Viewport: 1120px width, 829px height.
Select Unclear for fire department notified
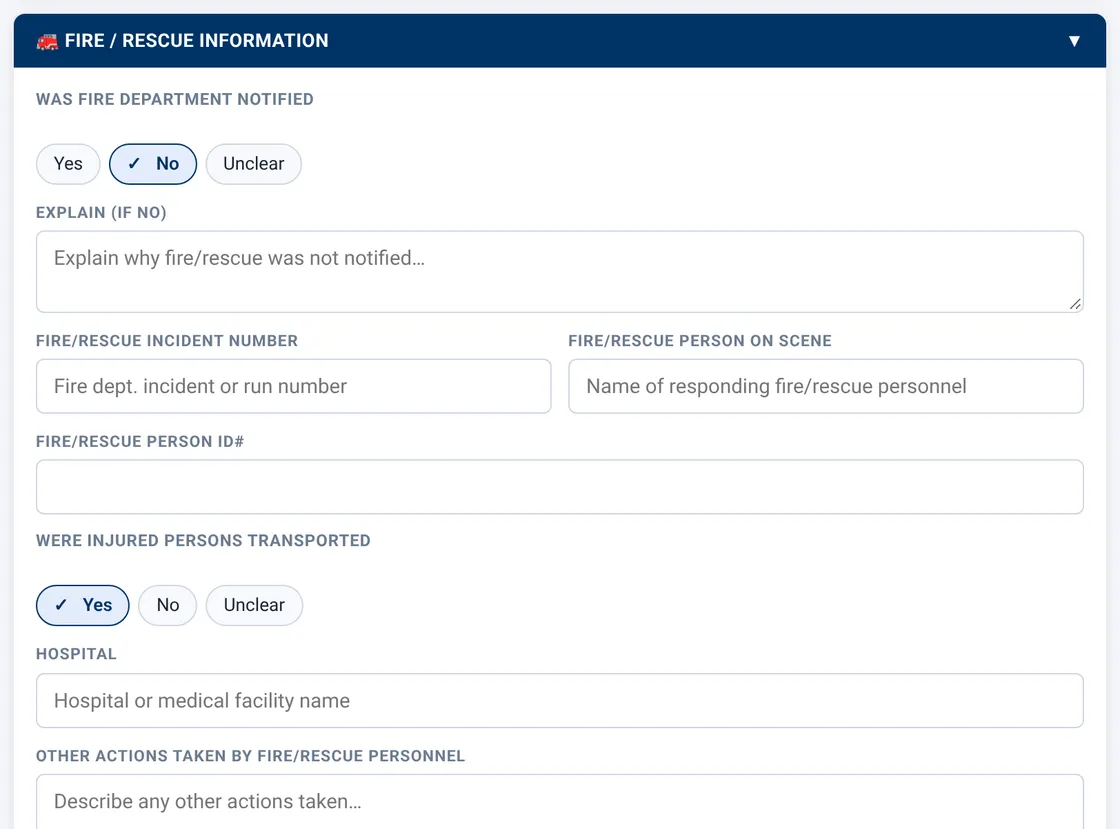click(x=254, y=164)
